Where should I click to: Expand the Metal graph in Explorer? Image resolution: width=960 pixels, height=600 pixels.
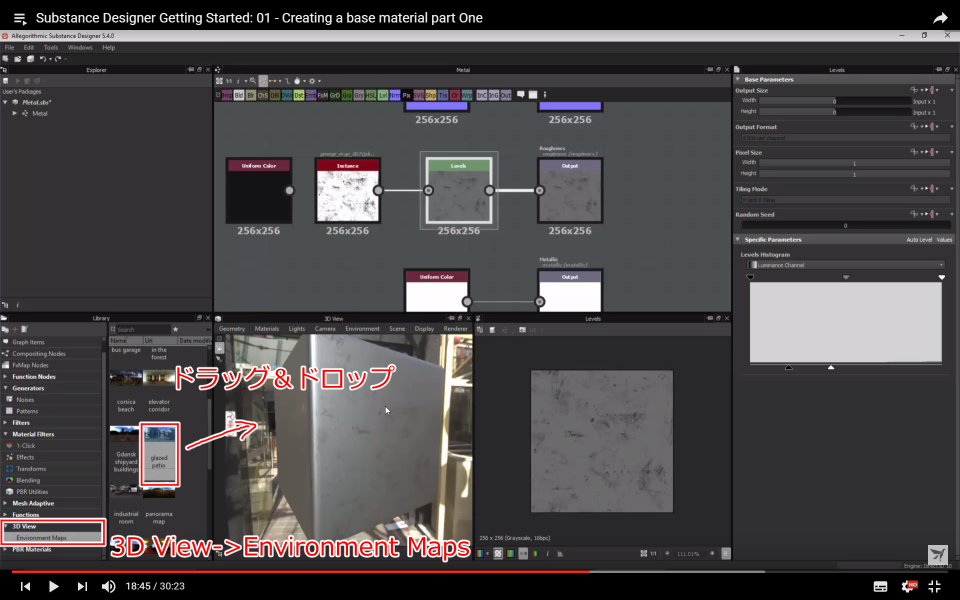pyautogui.click(x=15, y=113)
